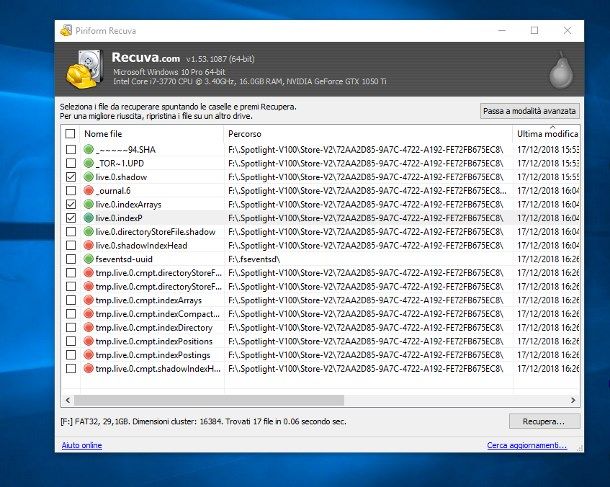
Task: Click green status dot of _TOR~1.UPD
Action: [x=89, y=163]
